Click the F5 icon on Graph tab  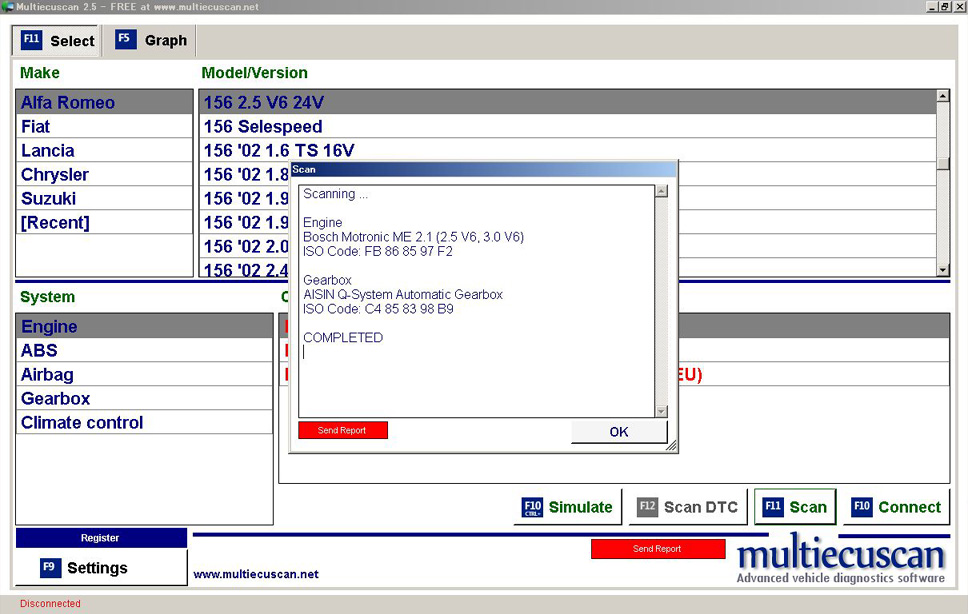(126, 39)
